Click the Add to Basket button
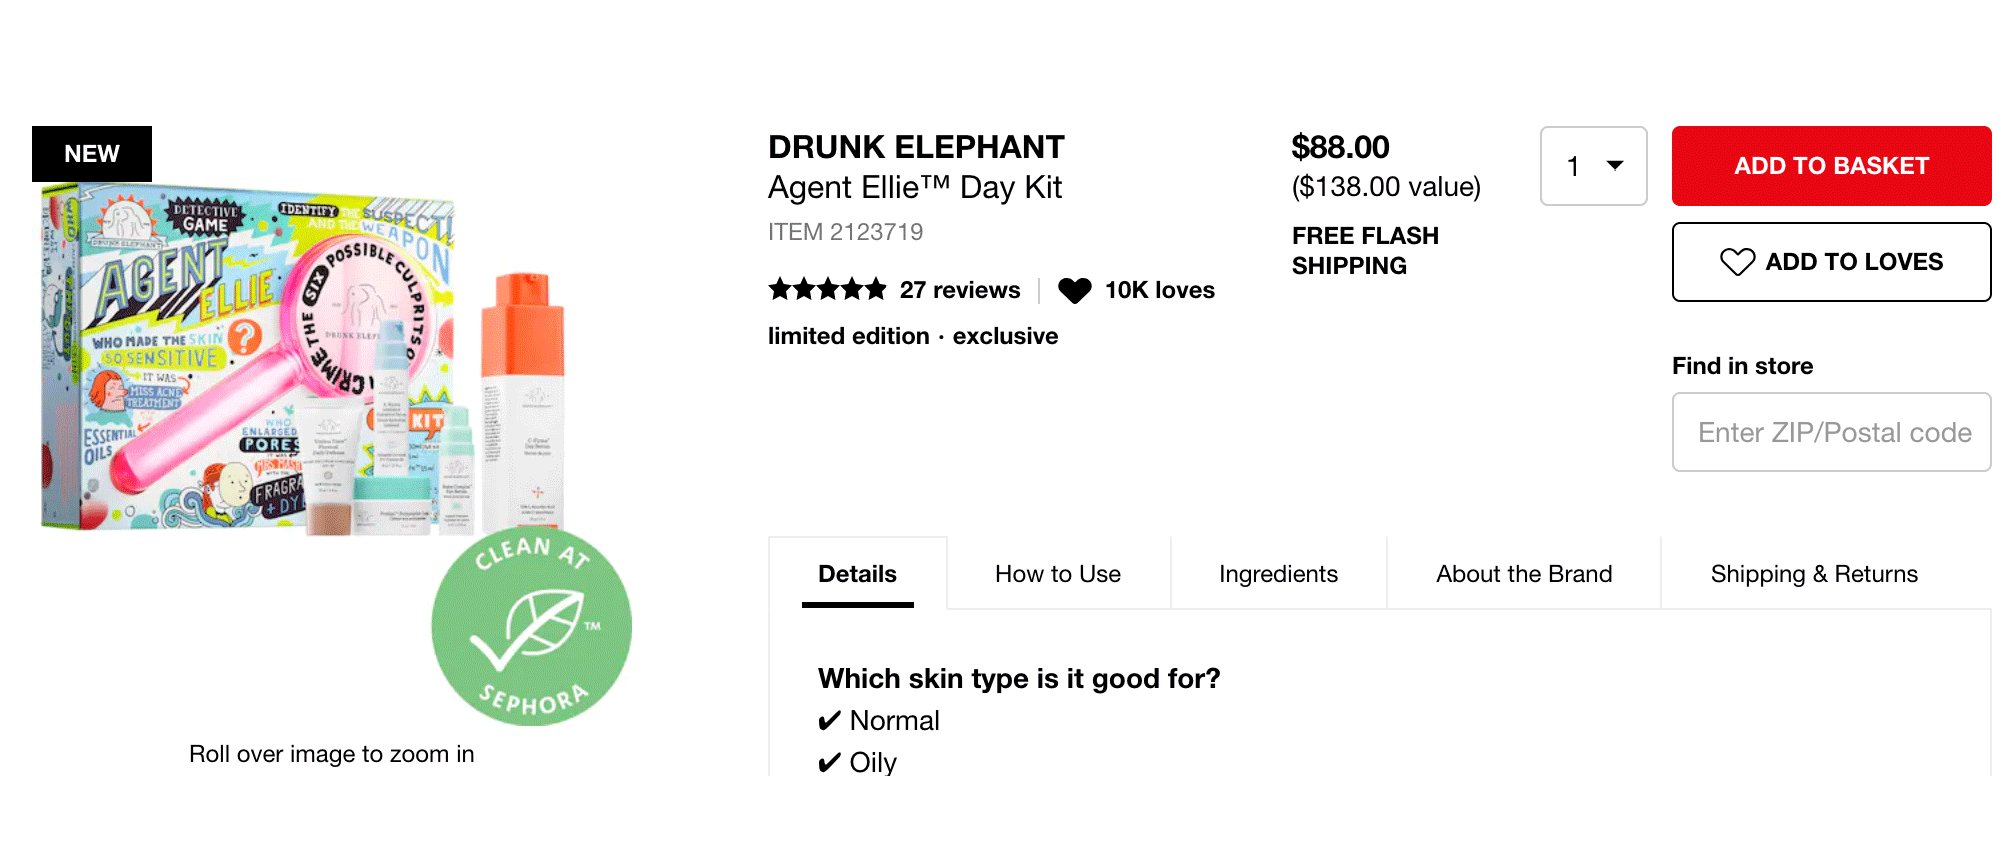 (x=1831, y=166)
